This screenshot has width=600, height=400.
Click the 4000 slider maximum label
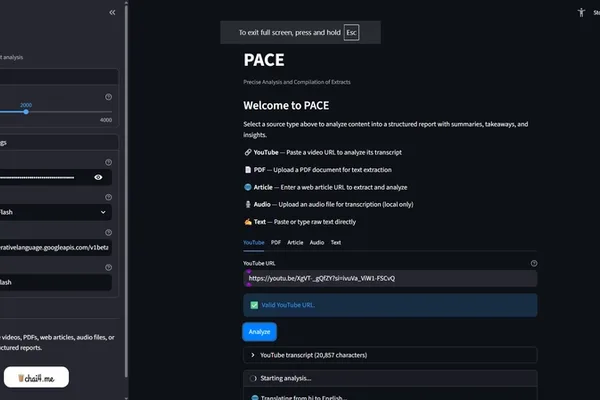tap(106, 120)
